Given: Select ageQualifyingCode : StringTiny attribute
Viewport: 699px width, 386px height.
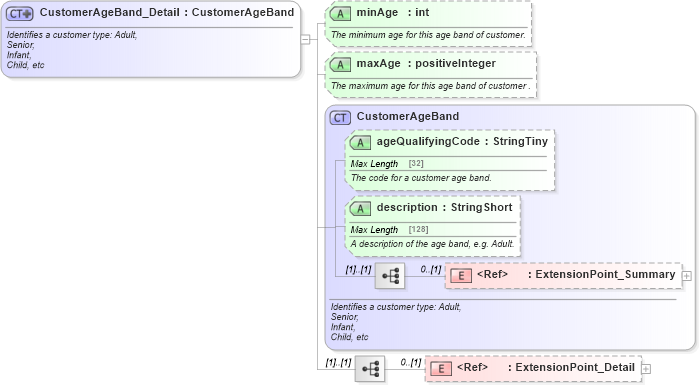Looking at the screenshot, I should click(x=462, y=141).
